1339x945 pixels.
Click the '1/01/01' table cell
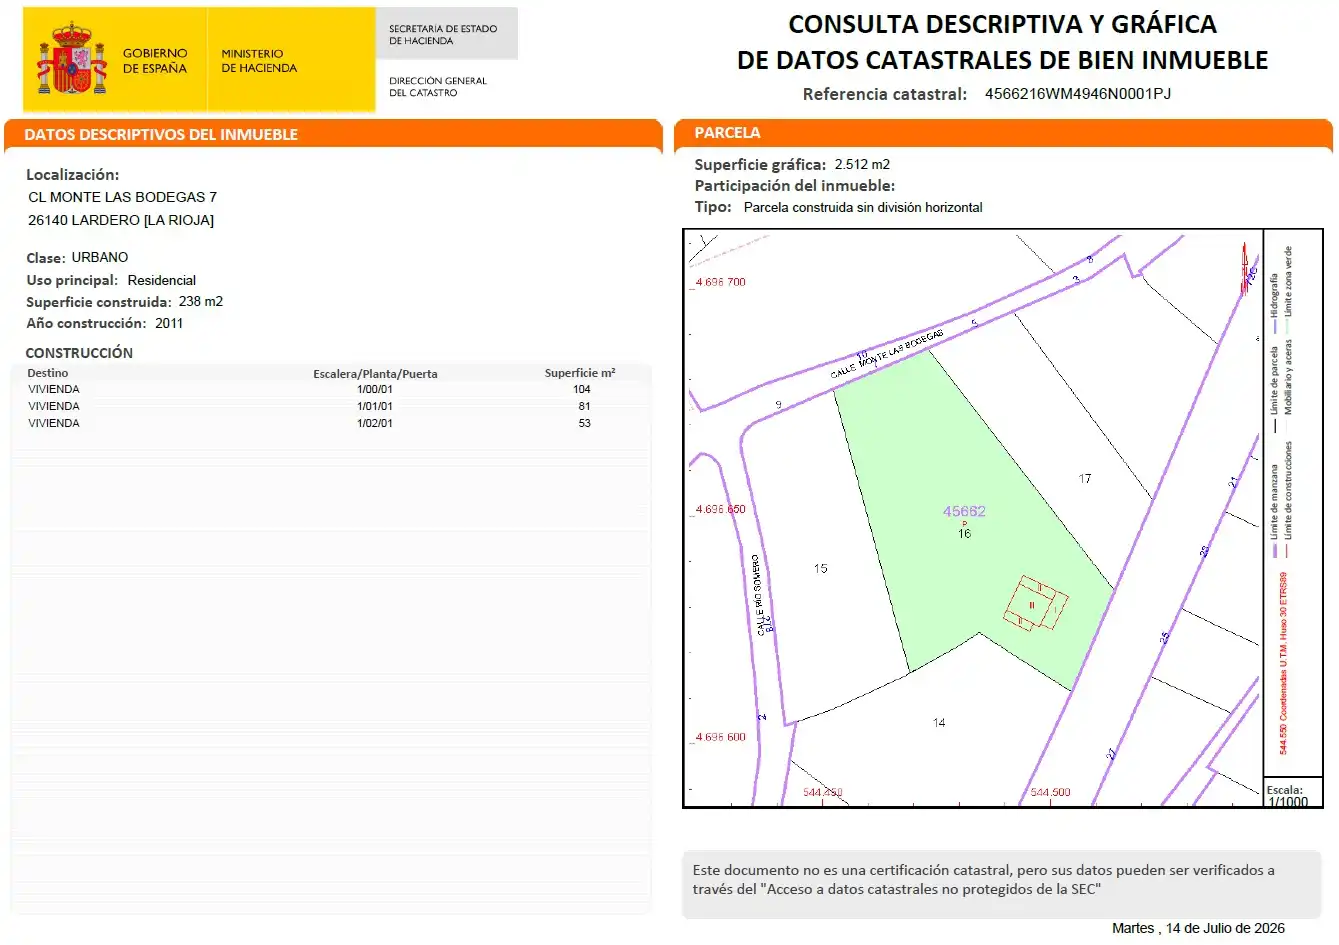pos(375,406)
